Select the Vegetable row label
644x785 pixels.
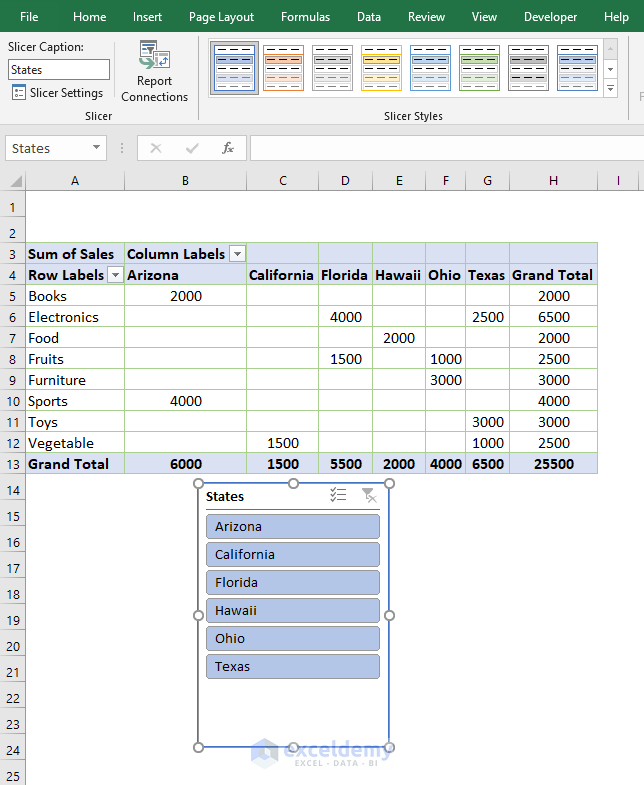[75, 443]
